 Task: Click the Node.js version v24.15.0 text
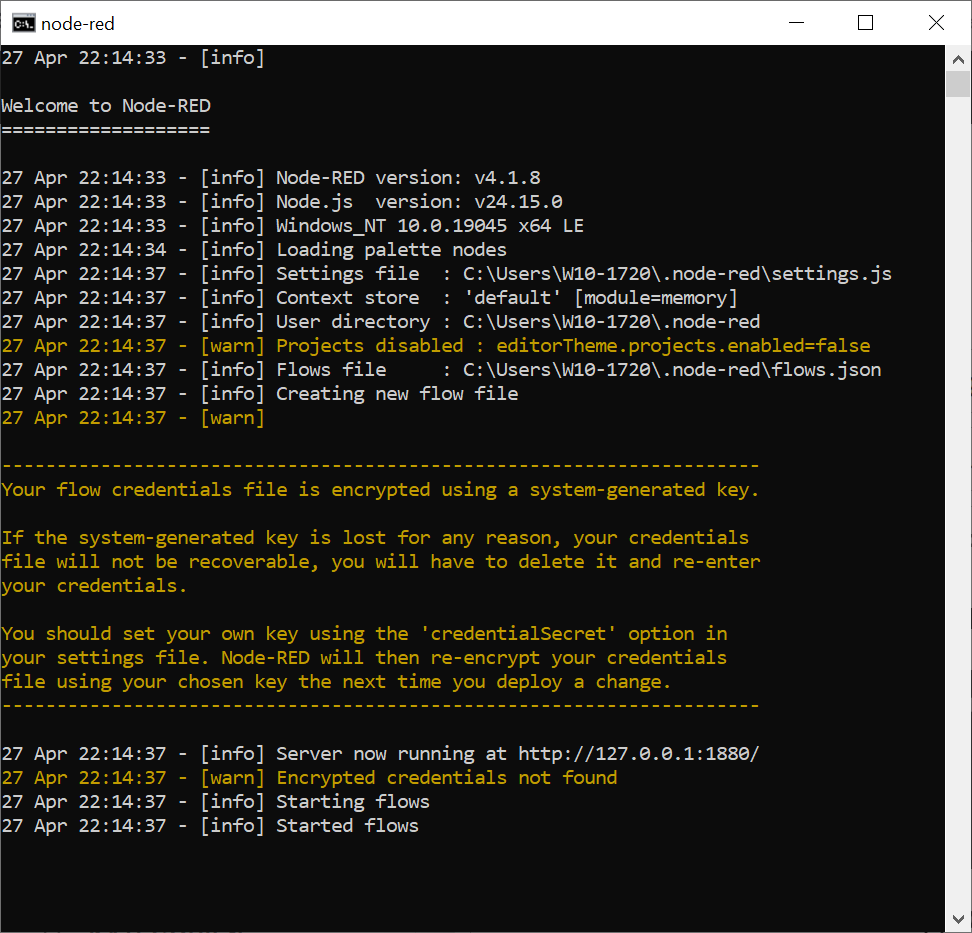click(419, 202)
